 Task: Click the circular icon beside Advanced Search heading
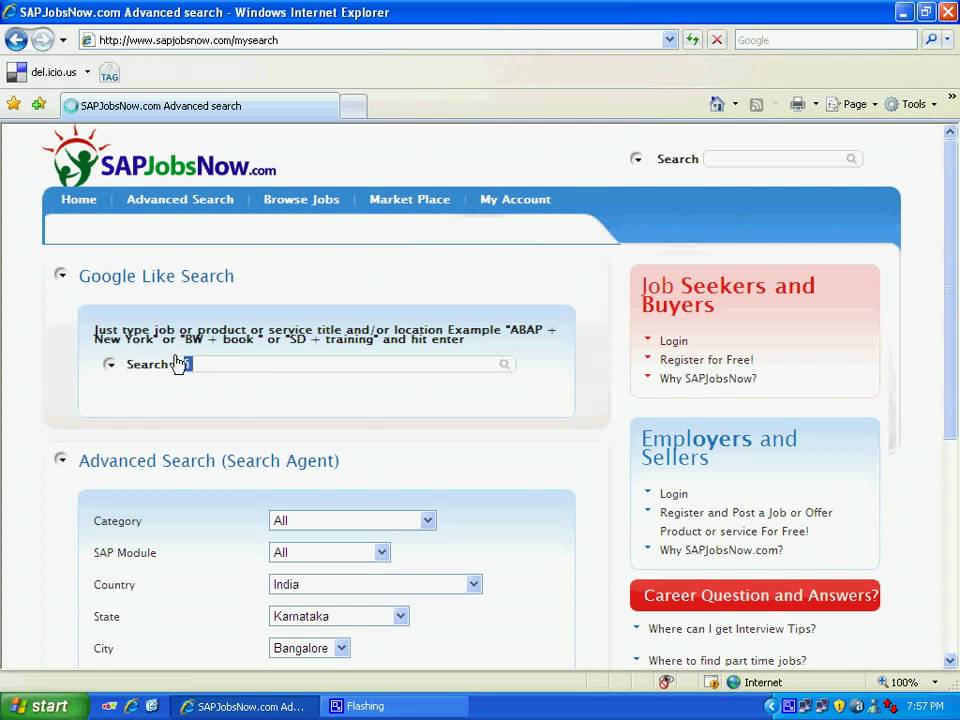[x=61, y=459]
